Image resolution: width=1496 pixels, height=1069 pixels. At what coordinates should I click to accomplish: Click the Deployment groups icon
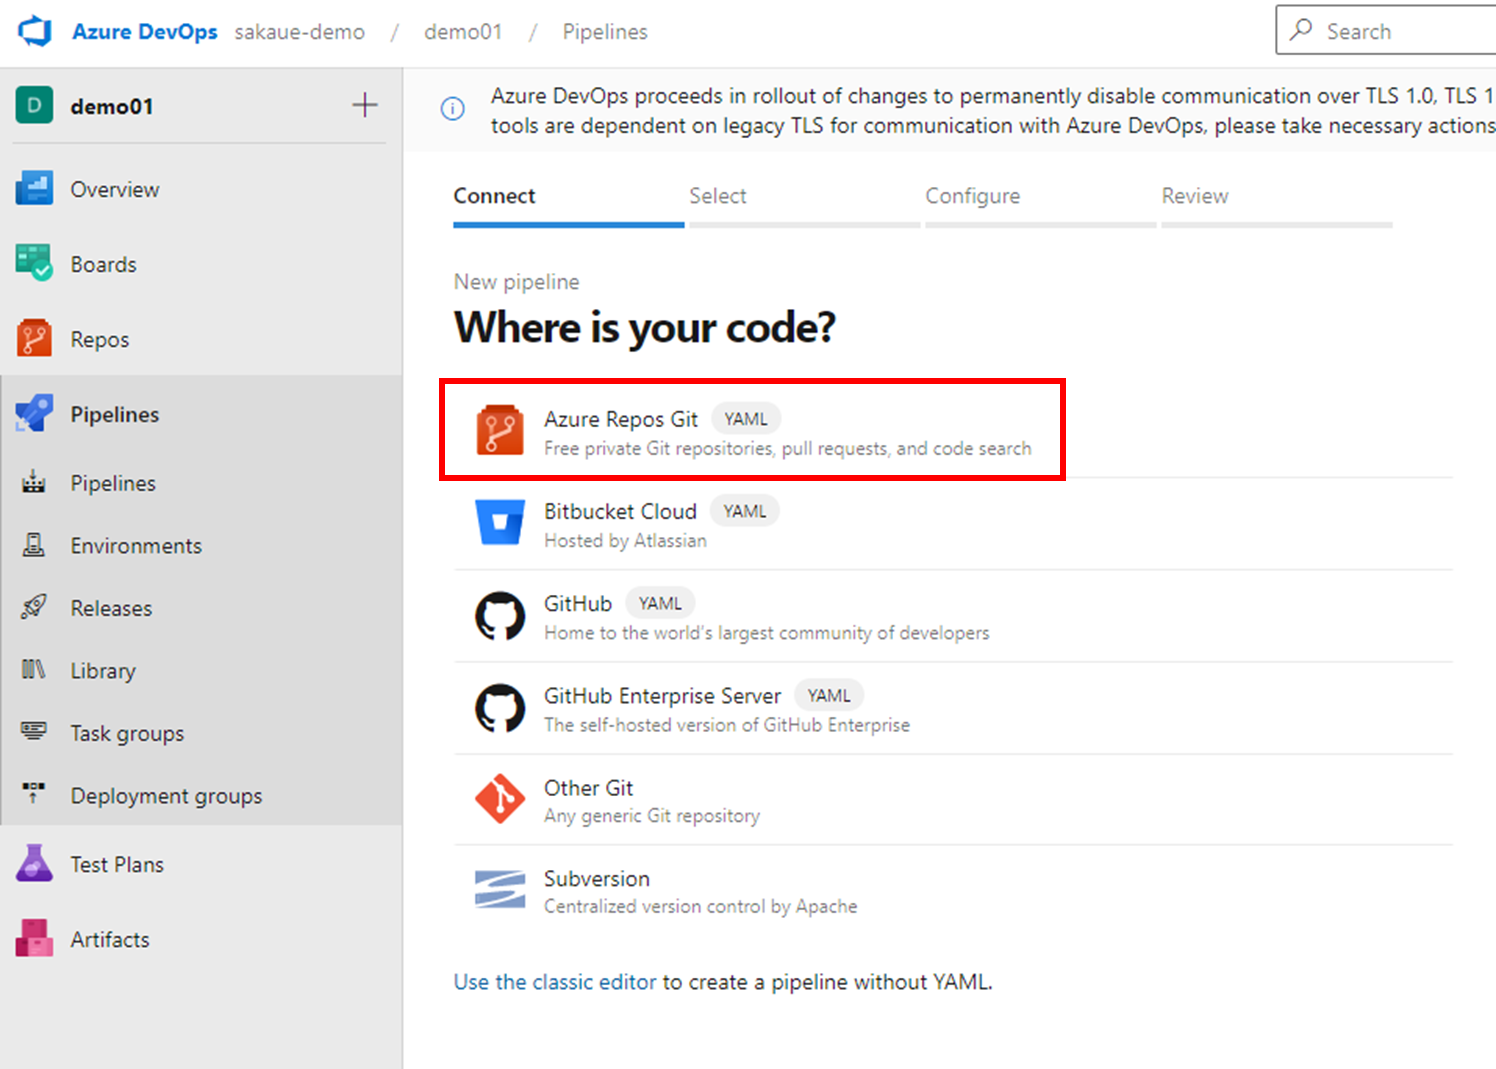pos(34,794)
